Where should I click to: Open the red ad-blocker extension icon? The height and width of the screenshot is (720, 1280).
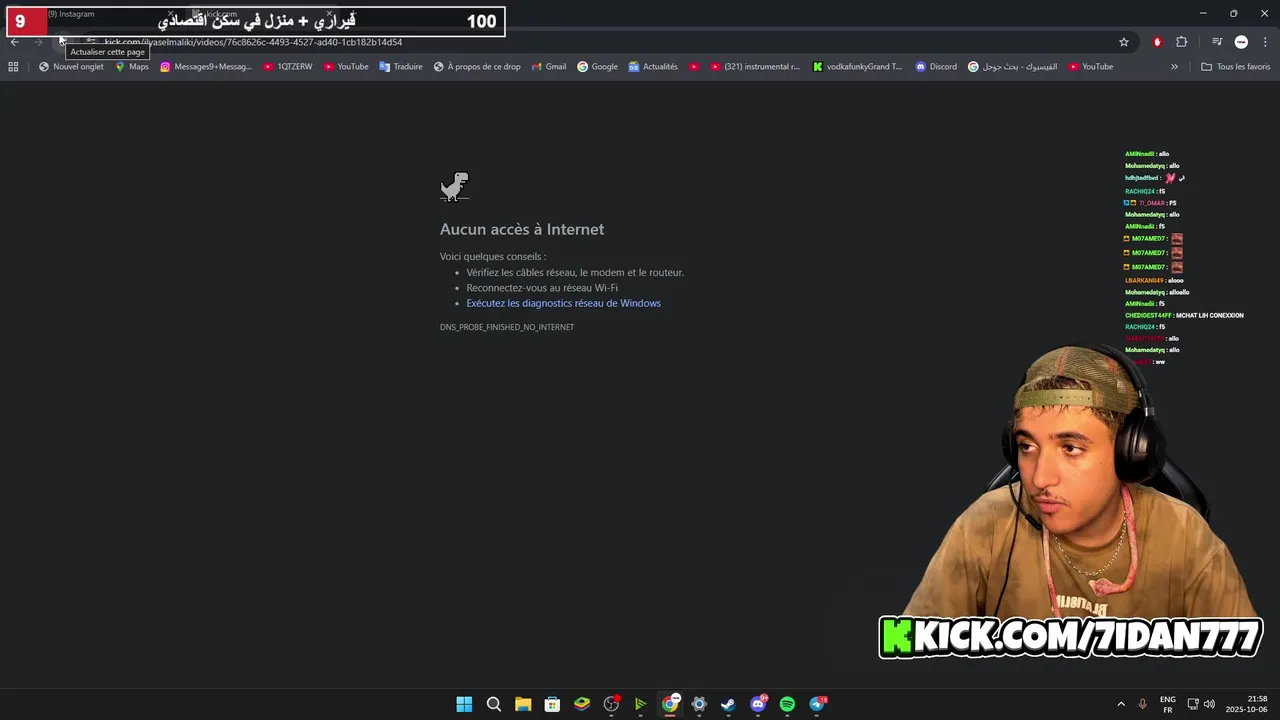point(1157,42)
